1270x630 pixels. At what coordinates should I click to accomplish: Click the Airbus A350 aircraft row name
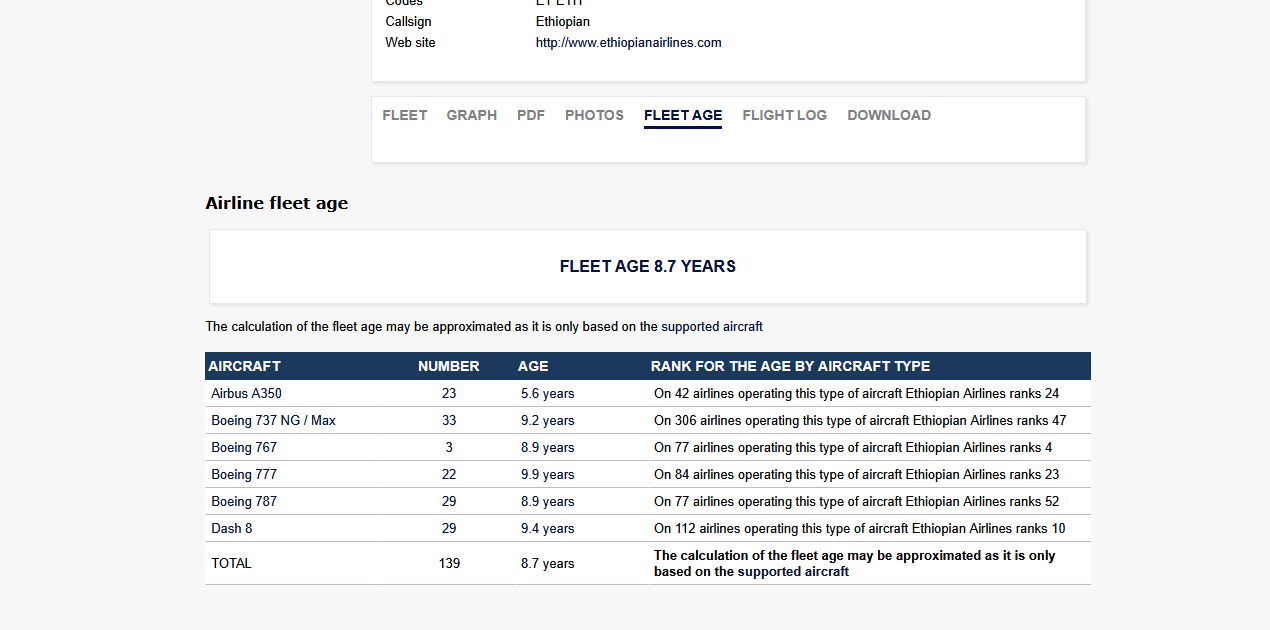[246, 394]
